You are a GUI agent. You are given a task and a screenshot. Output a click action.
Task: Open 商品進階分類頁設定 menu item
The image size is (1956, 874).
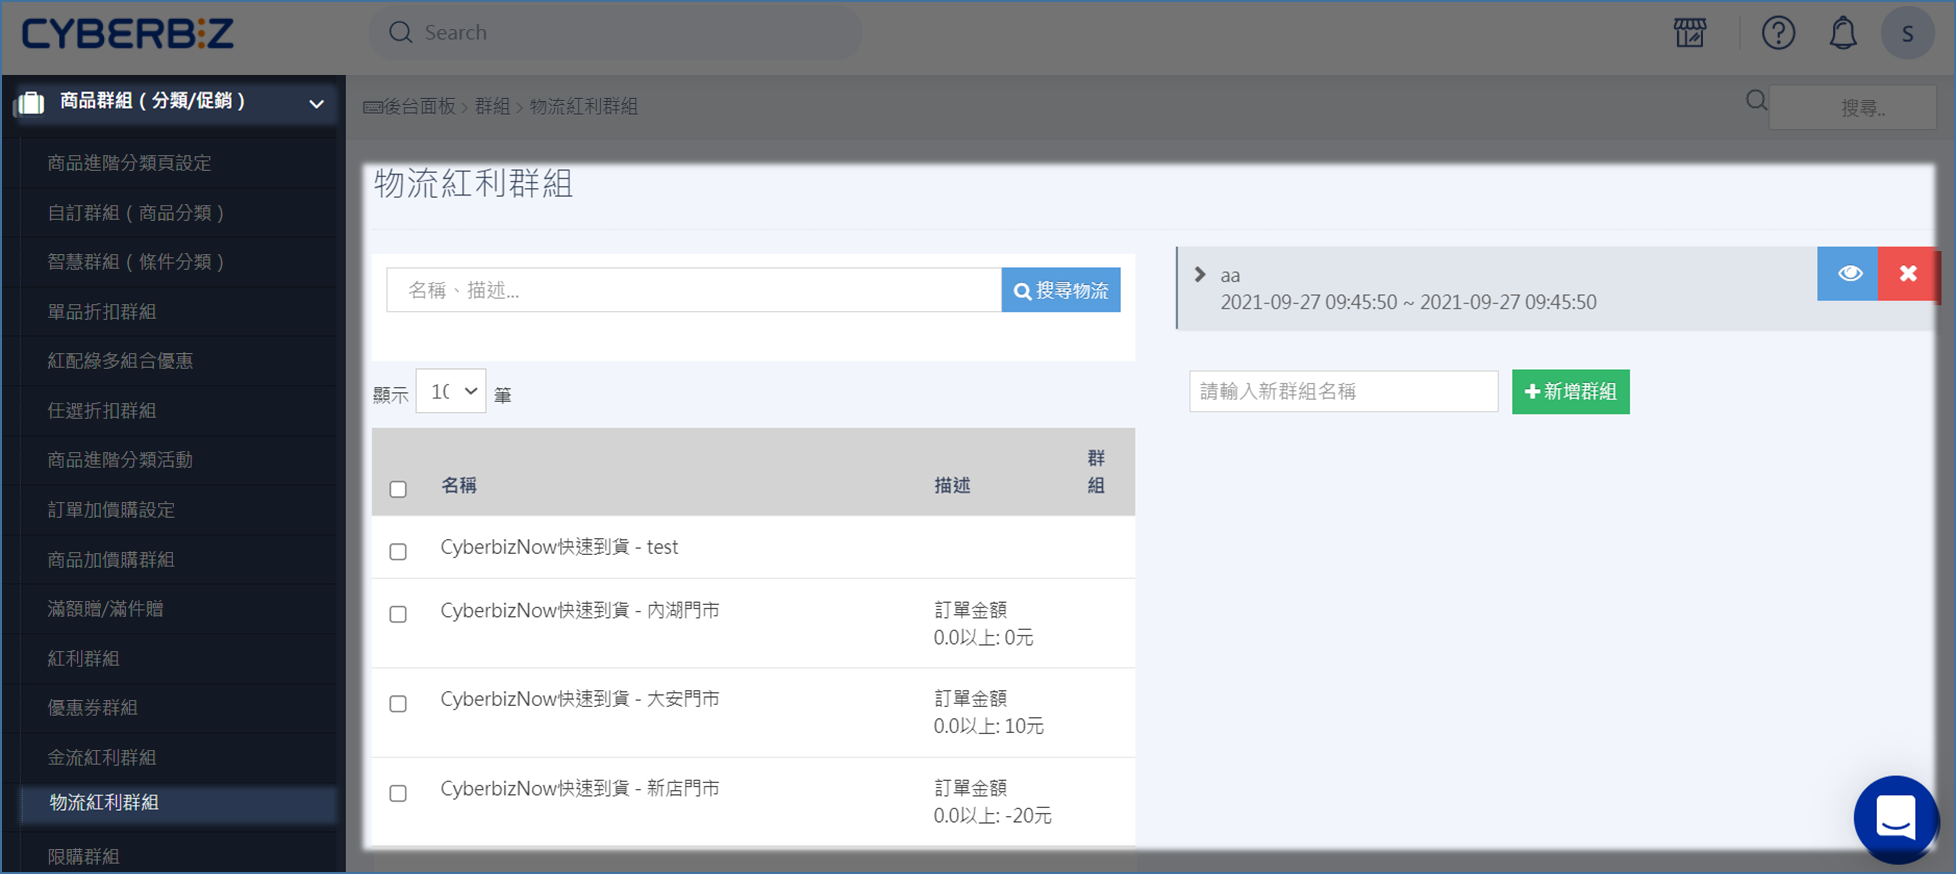point(129,162)
